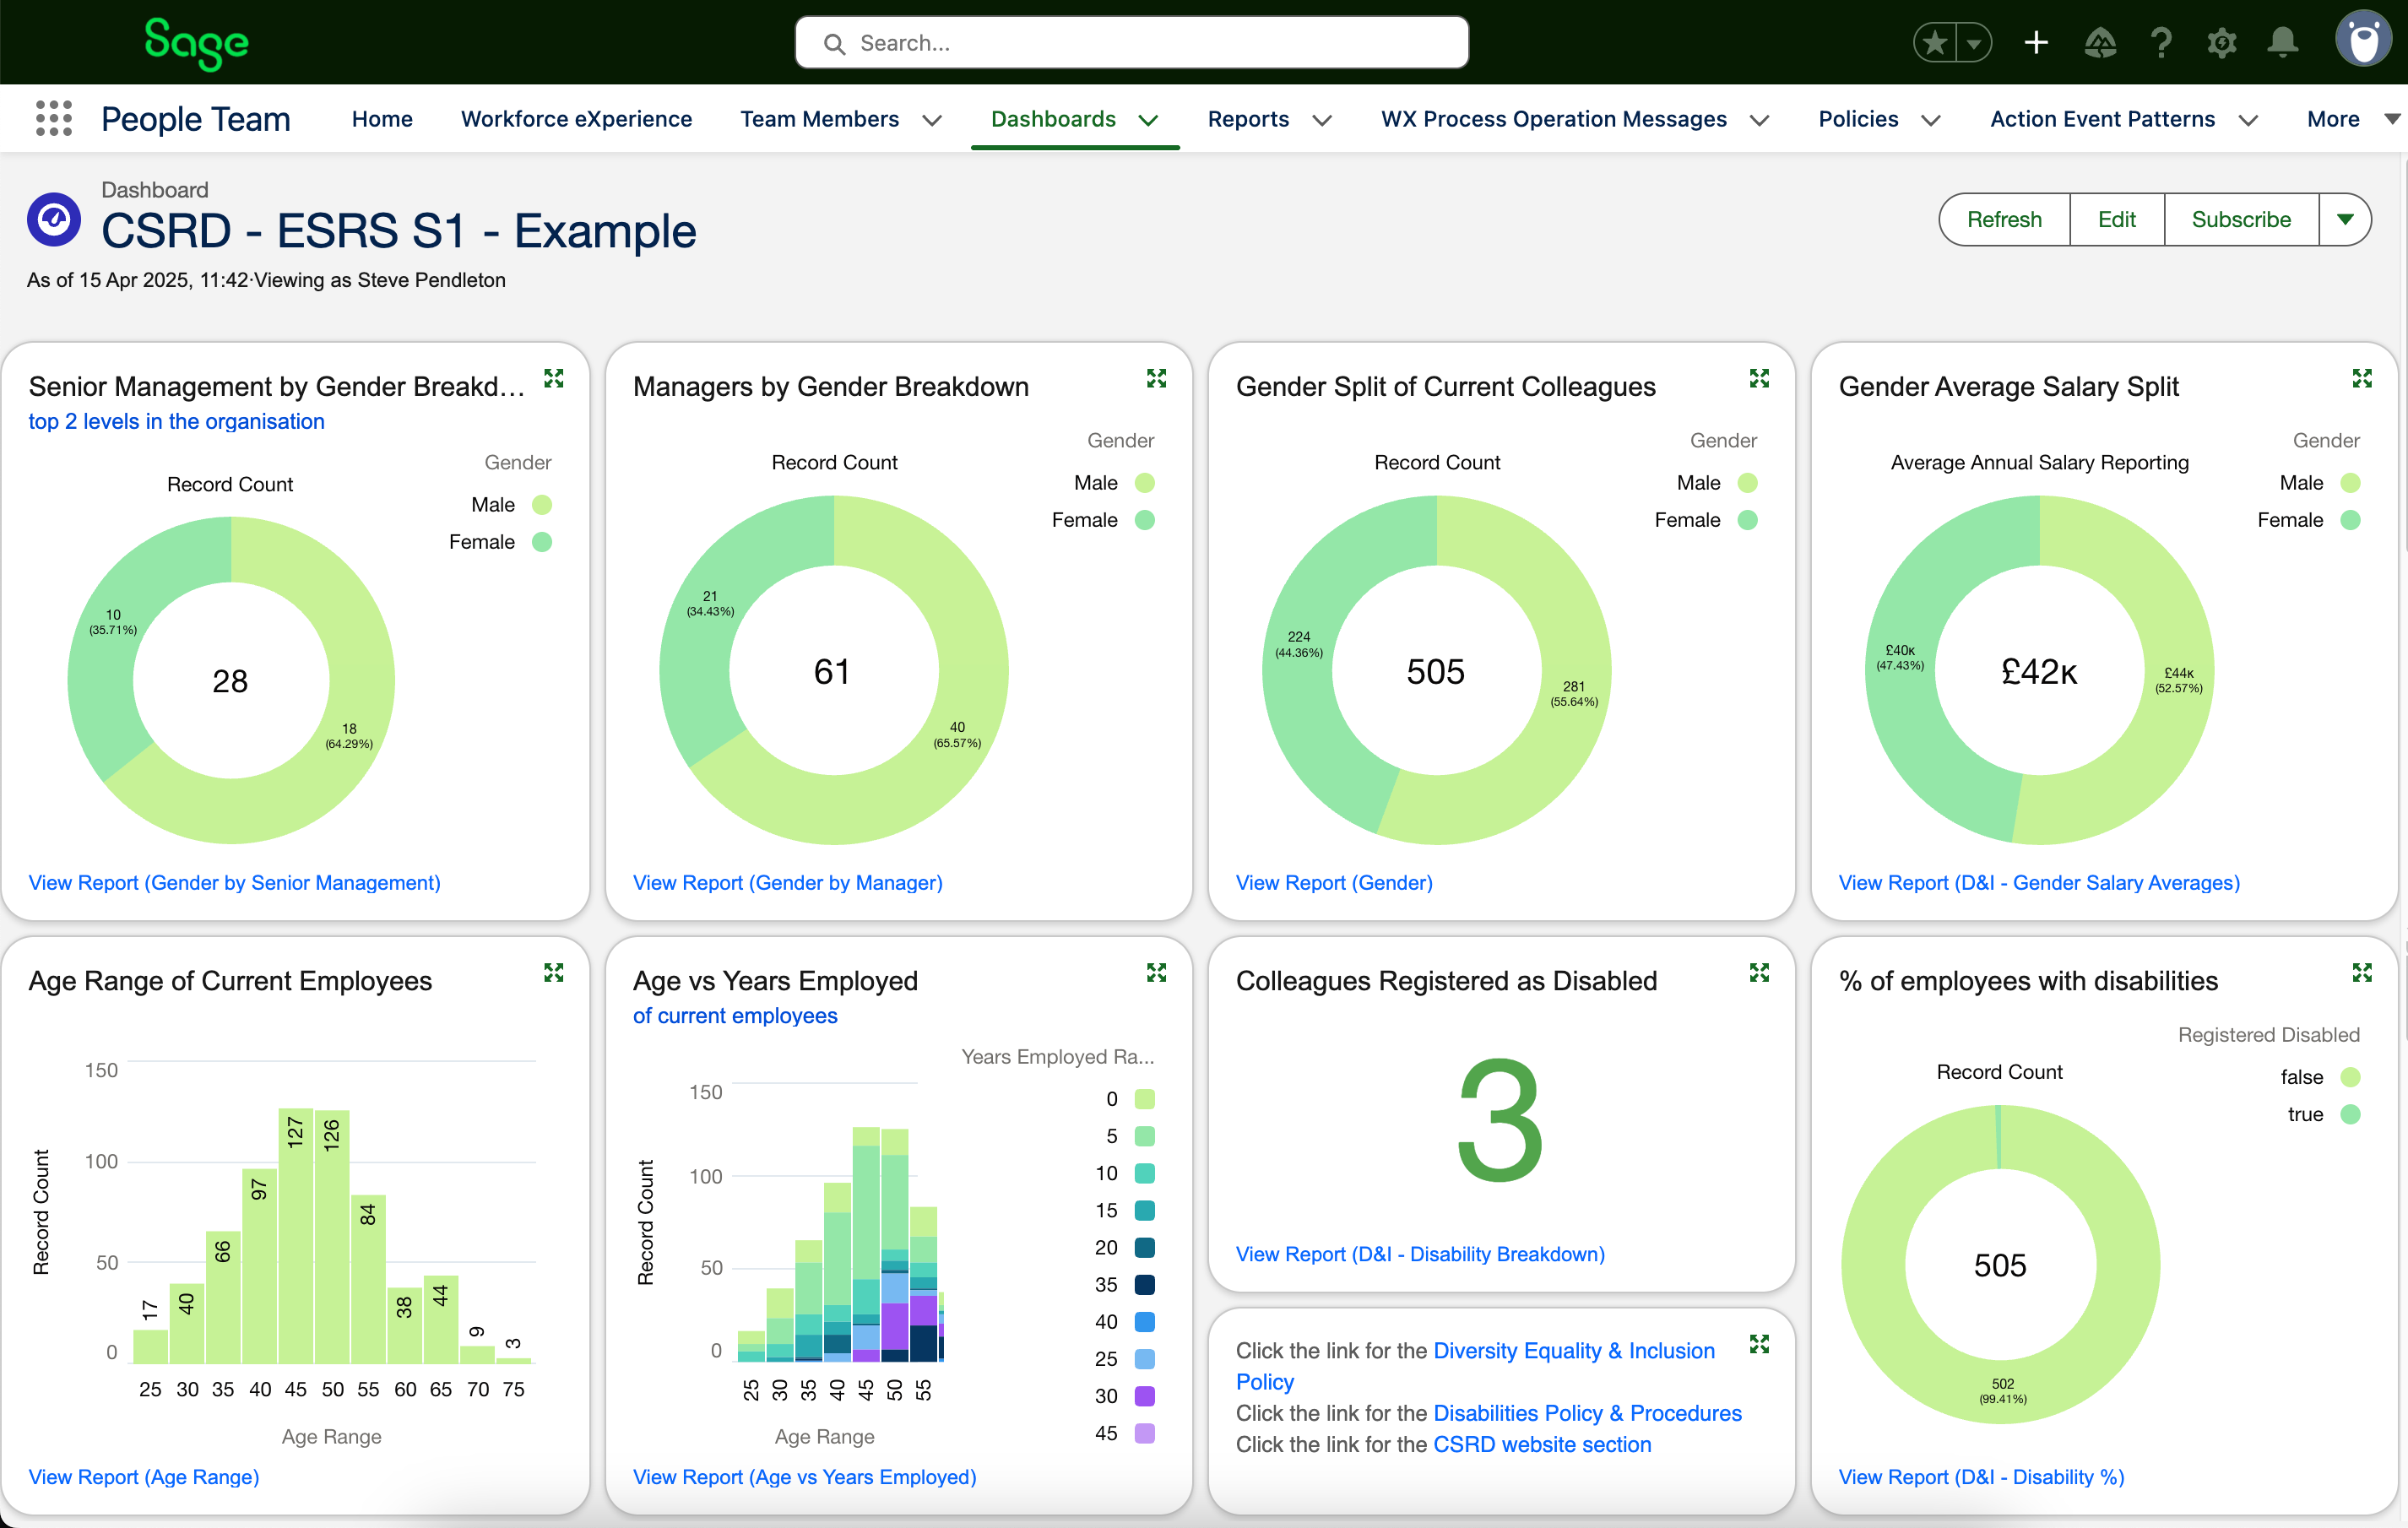This screenshot has width=2408, height=1528.
Task: Open the Help question mark icon
Action: (x=2161, y=43)
